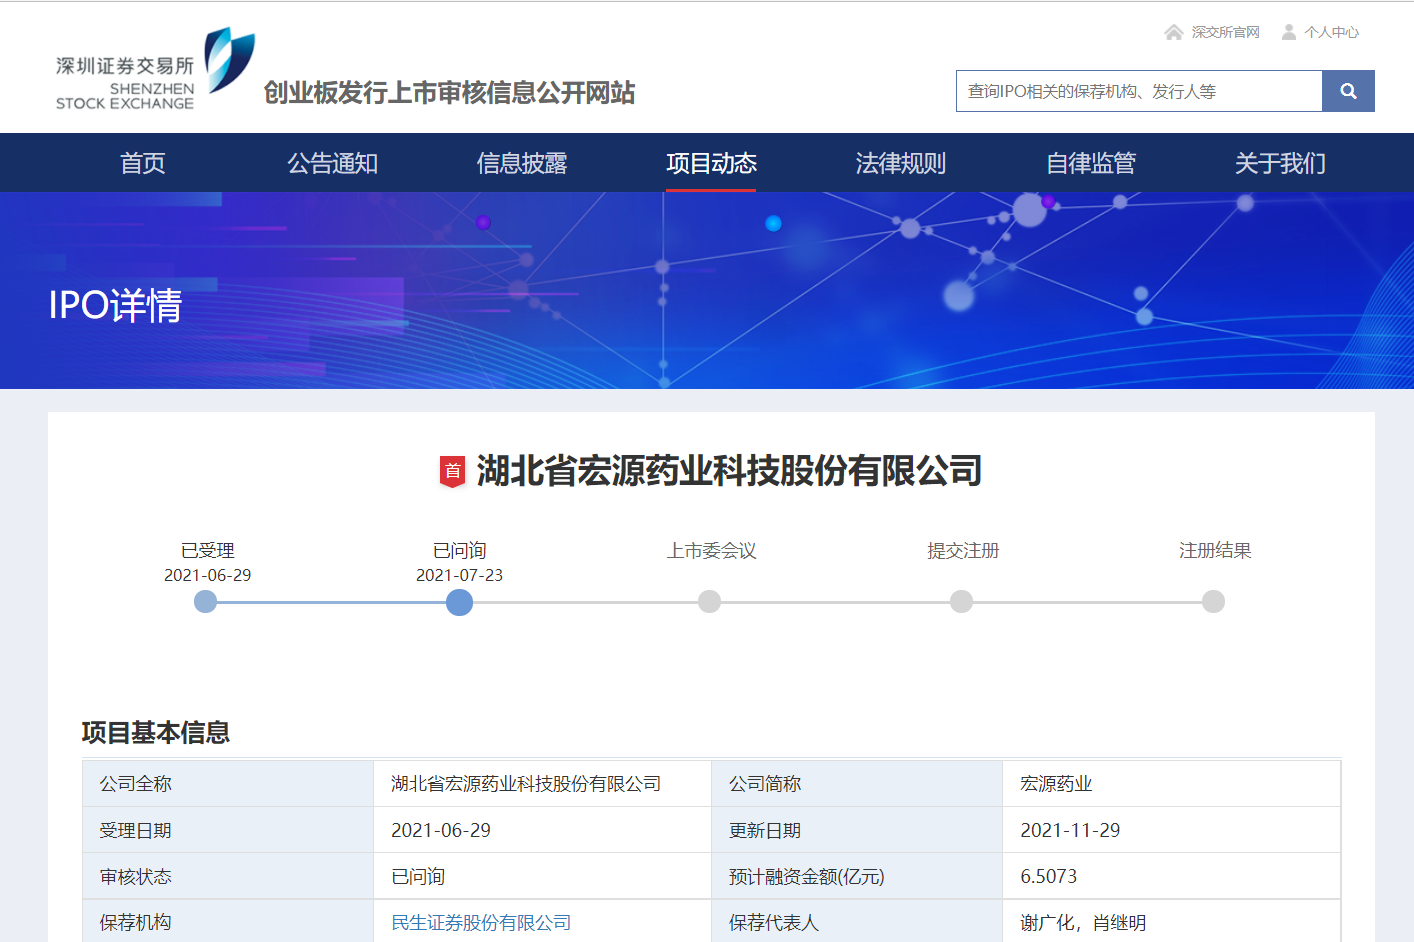This screenshot has height=942, width=1414.
Task: Click the 审核状态 table label
Action: 136,876
